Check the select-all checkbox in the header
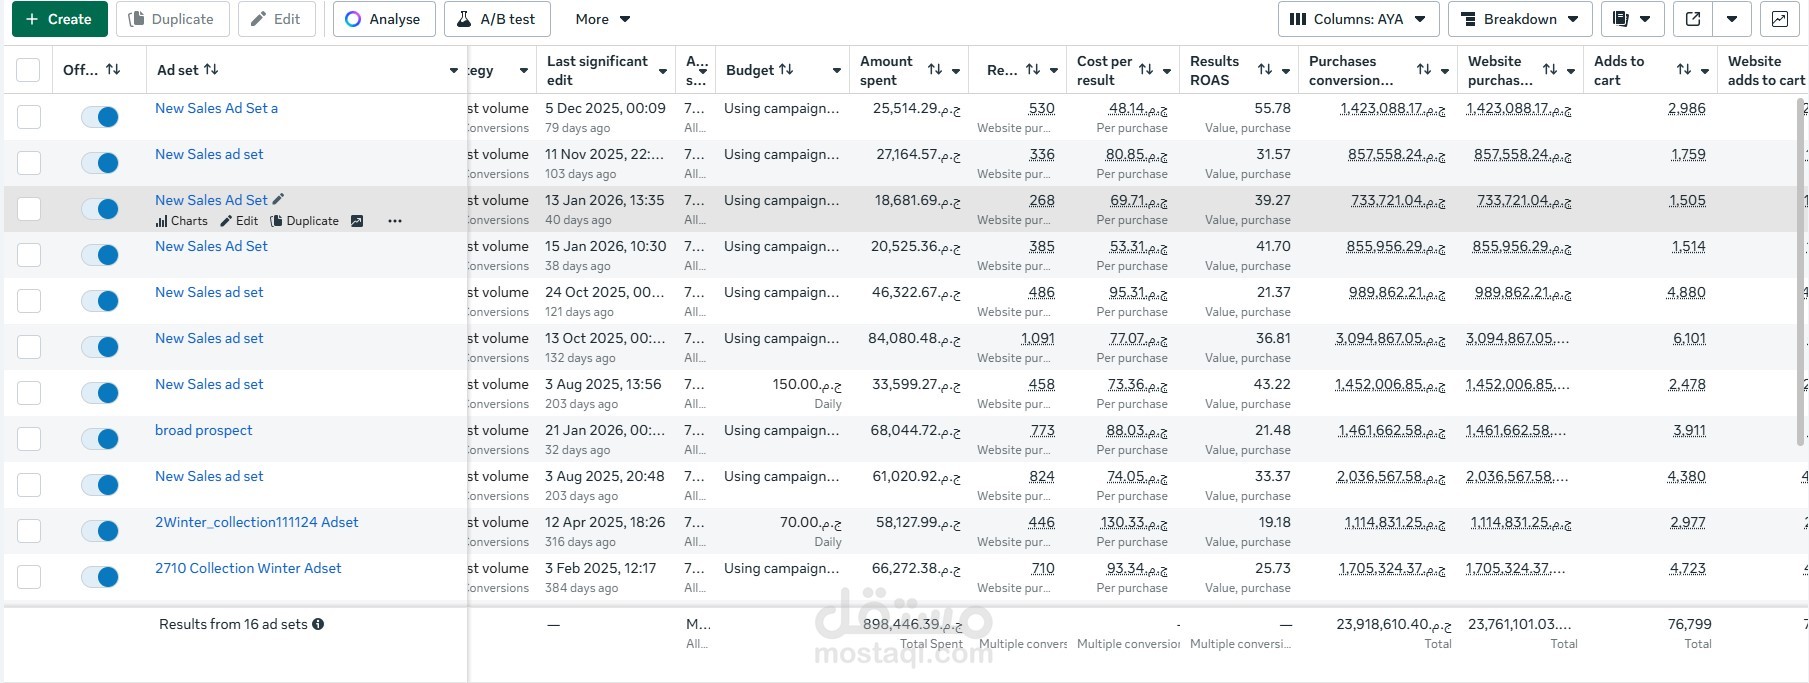Viewport: 1809px width, 683px height. [29, 70]
